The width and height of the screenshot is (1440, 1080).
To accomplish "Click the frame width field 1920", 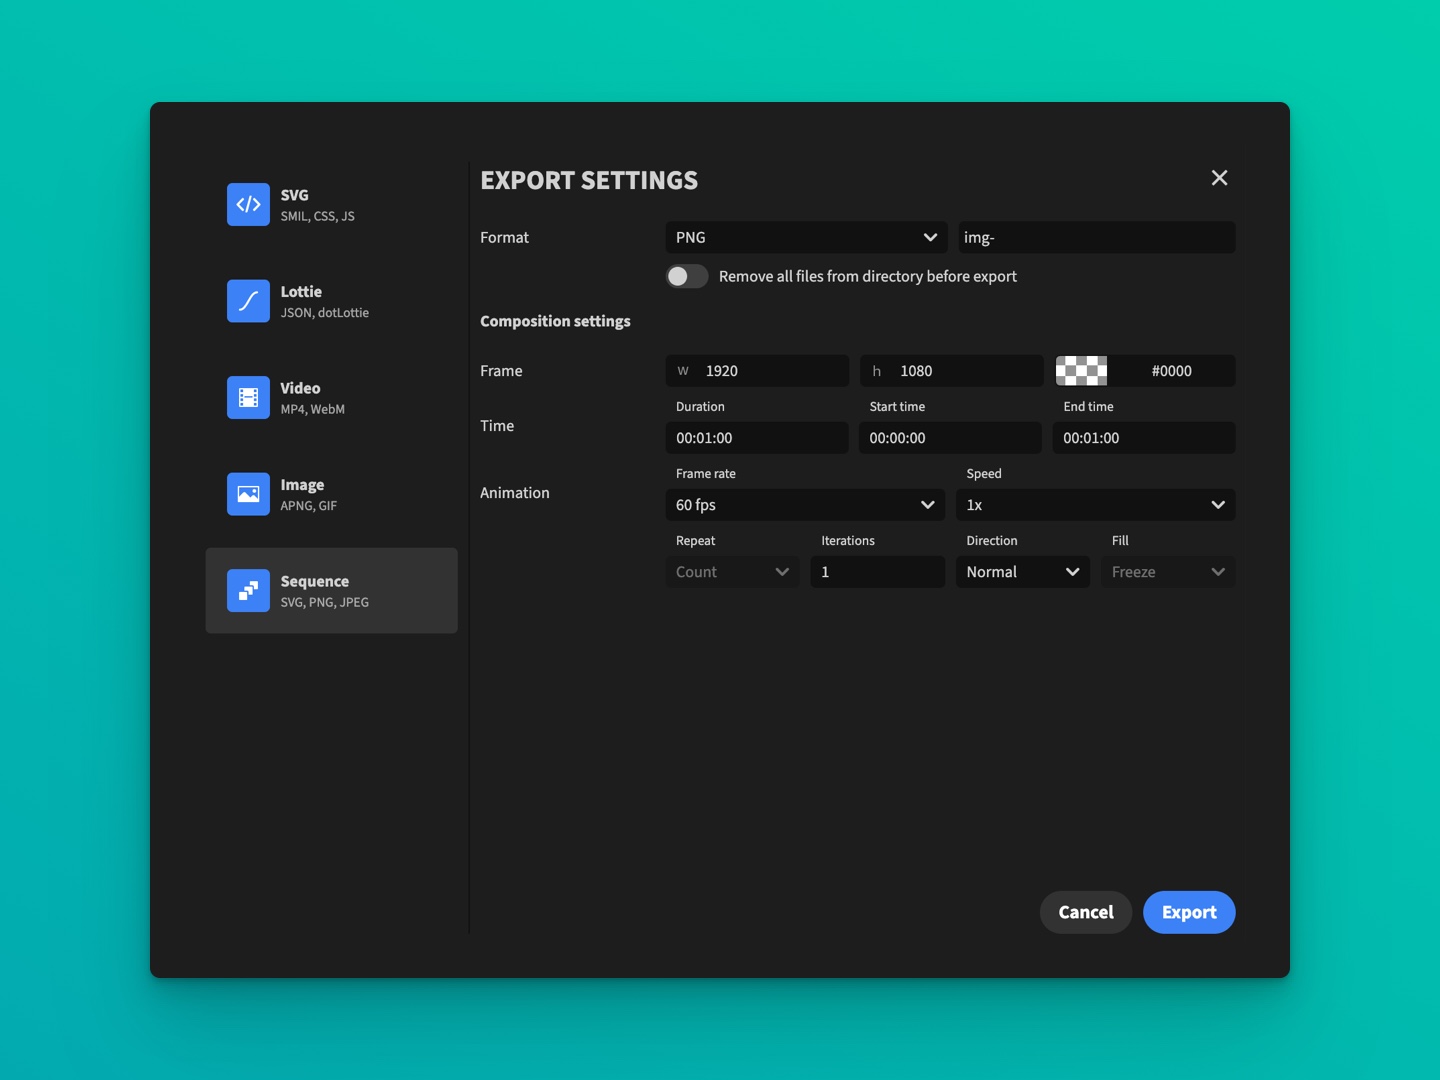I will [757, 371].
